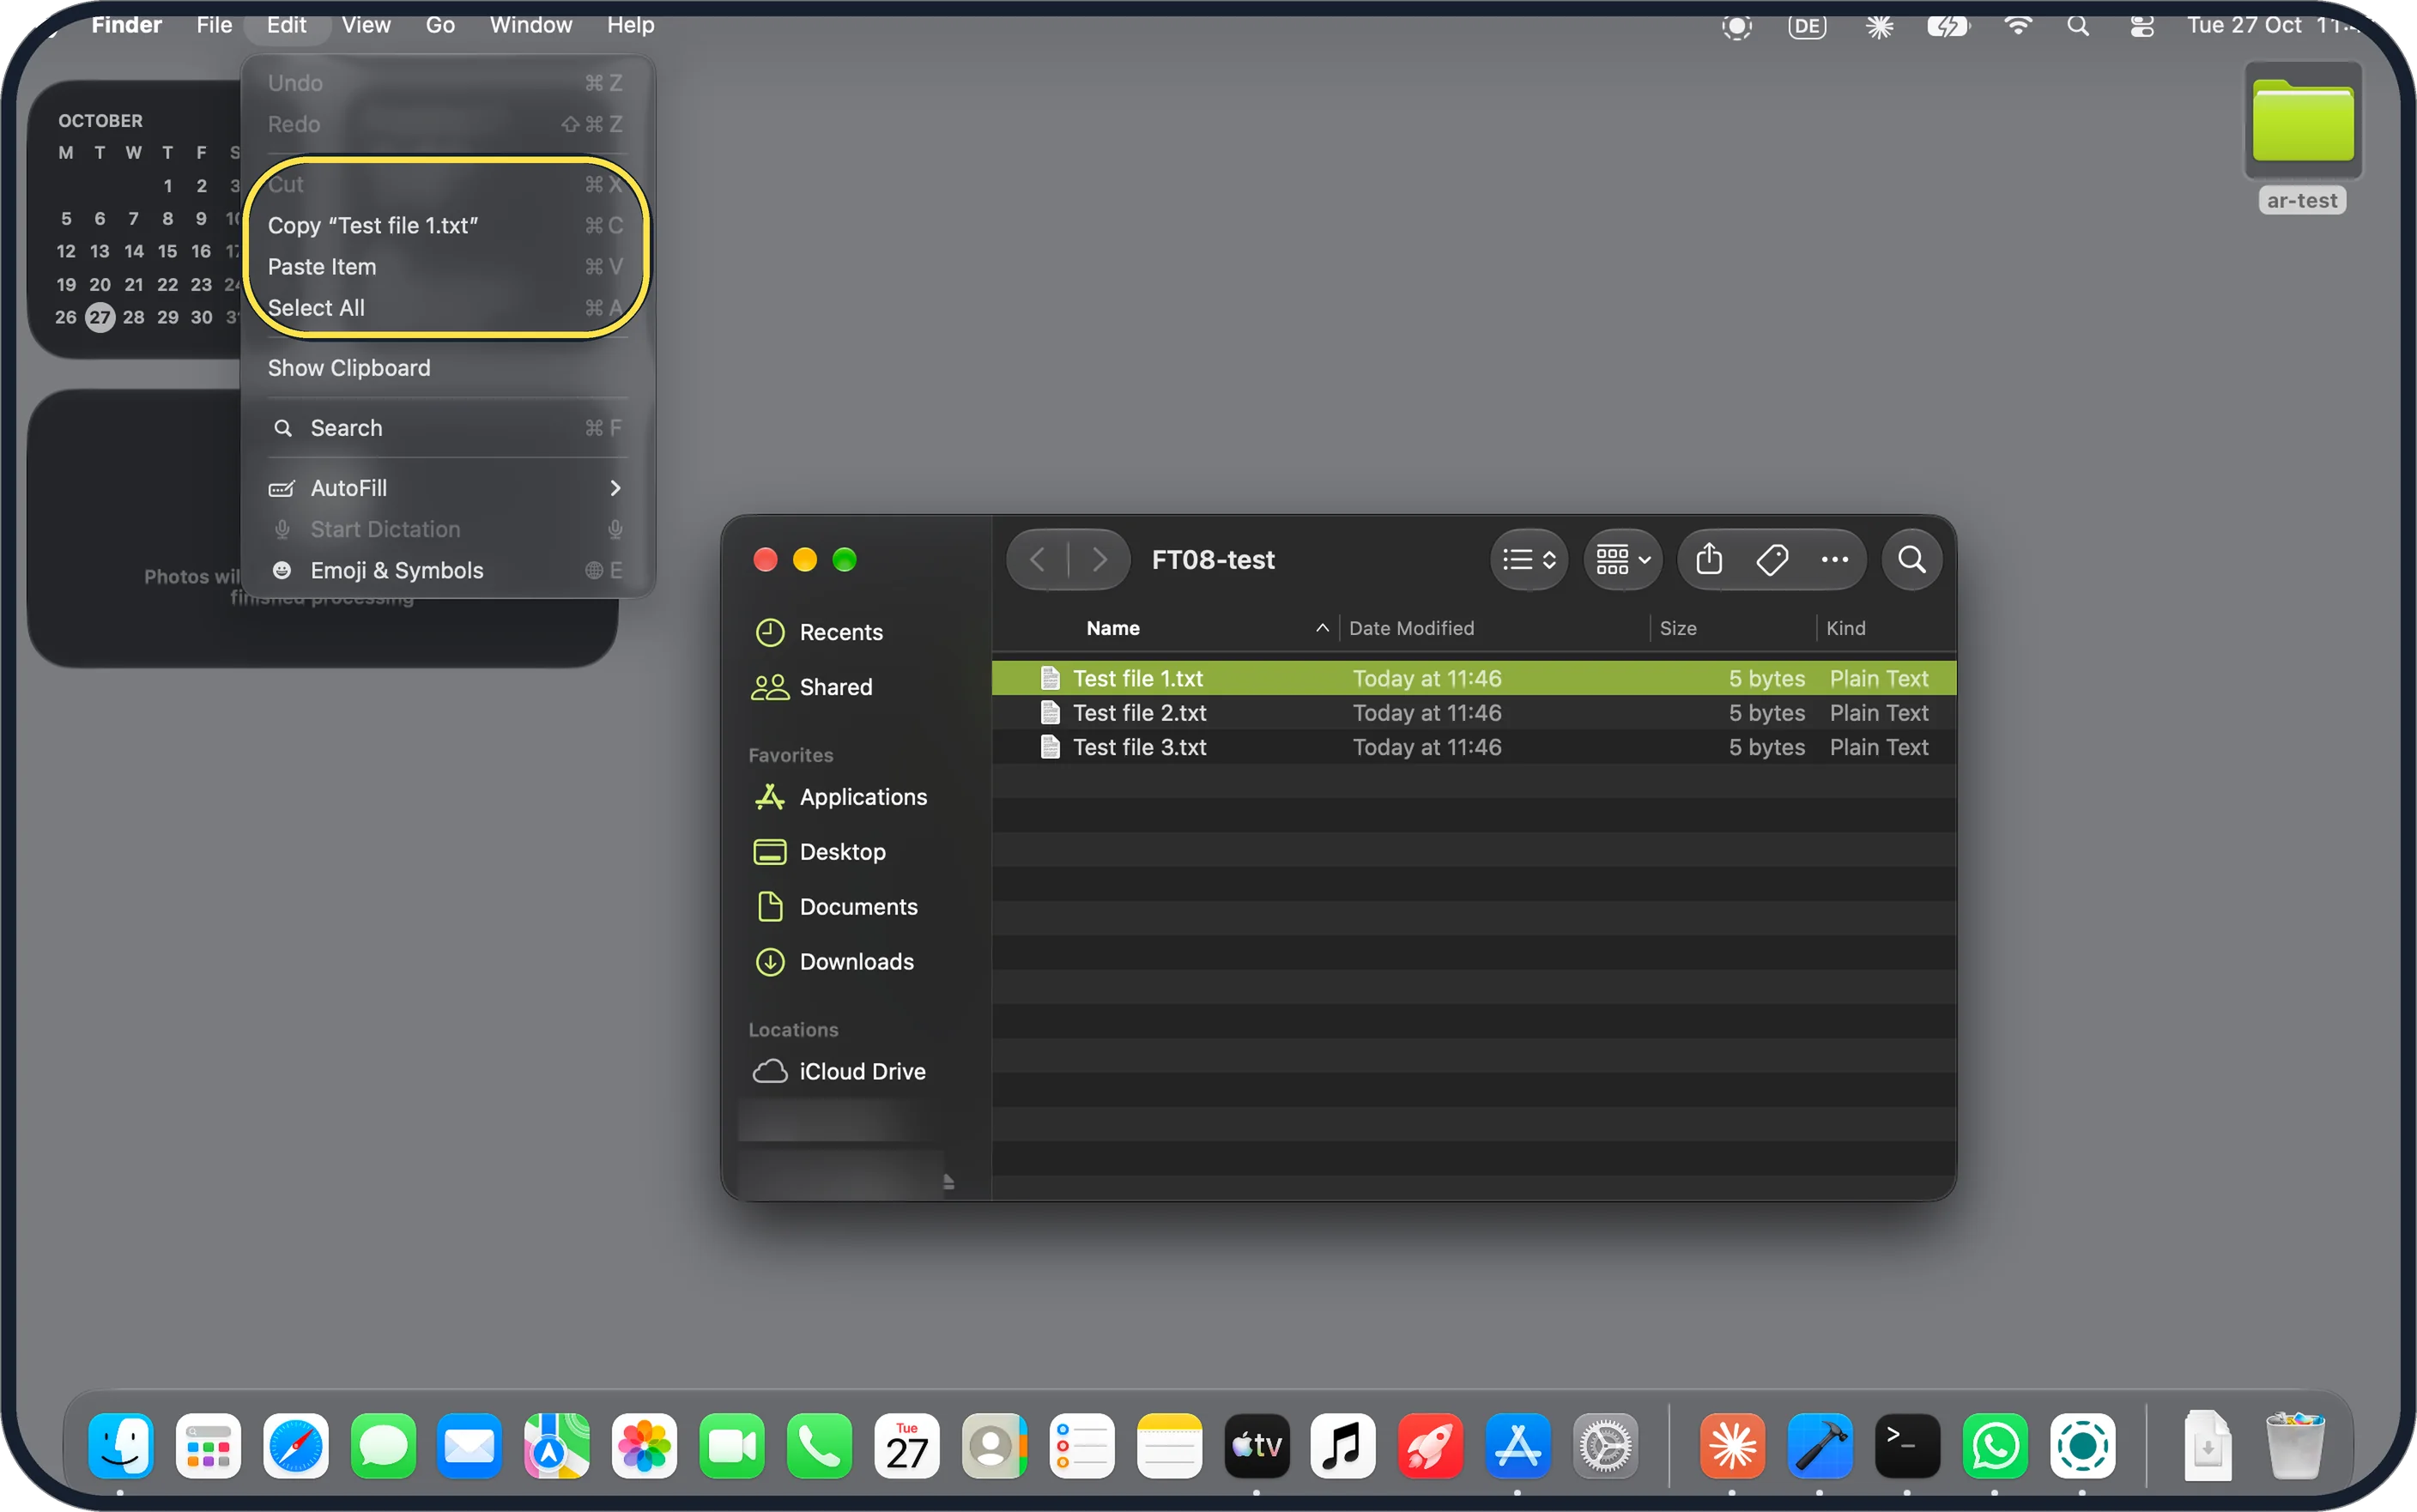Choose Emoji & Symbols entry
Screen dimensions: 2417x1512
tap(446, 570)
